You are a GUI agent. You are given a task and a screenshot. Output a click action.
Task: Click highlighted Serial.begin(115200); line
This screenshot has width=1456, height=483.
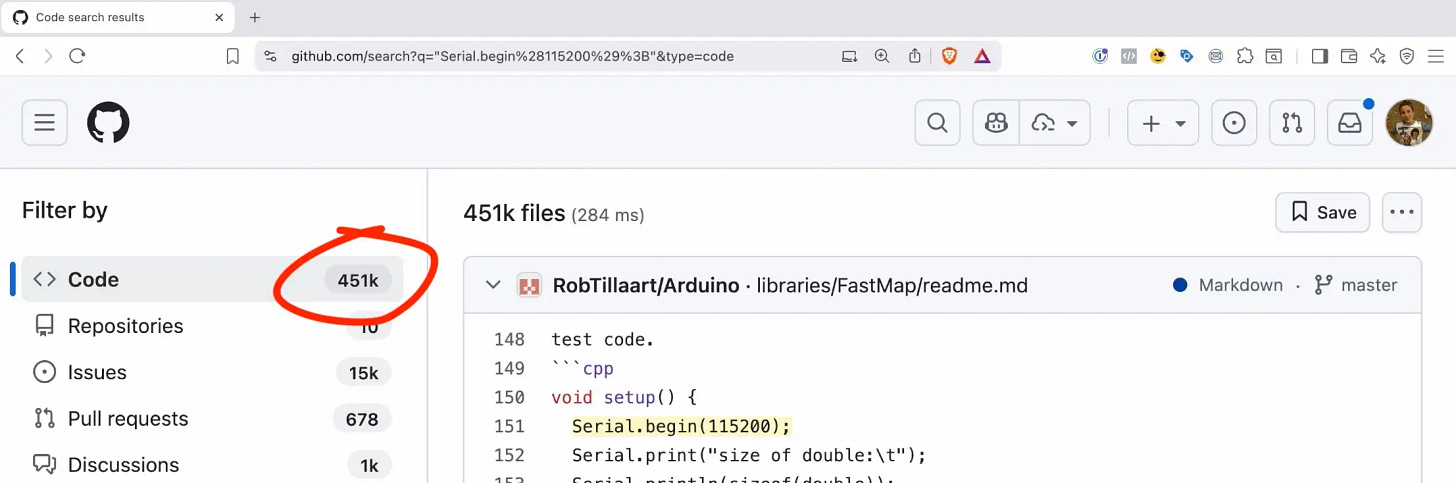[681, 427]
